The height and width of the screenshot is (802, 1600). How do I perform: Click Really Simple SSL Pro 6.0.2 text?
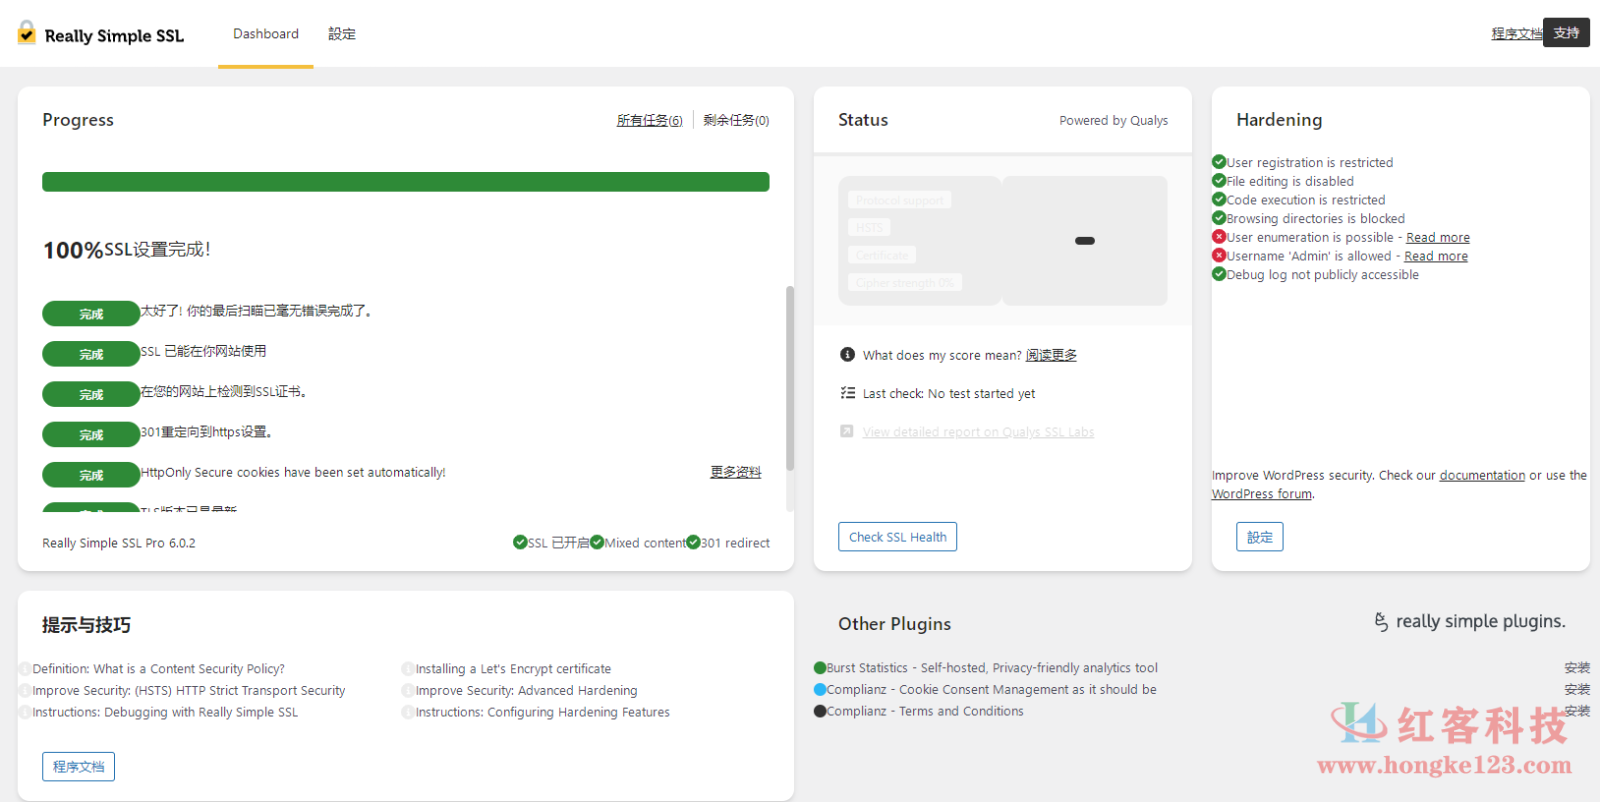pyautogui.click(x=119, y=543)
